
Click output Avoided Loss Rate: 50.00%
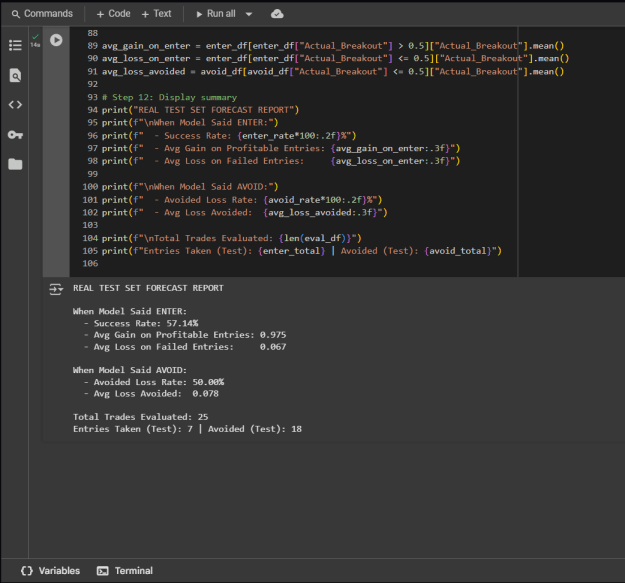(159, 382)
